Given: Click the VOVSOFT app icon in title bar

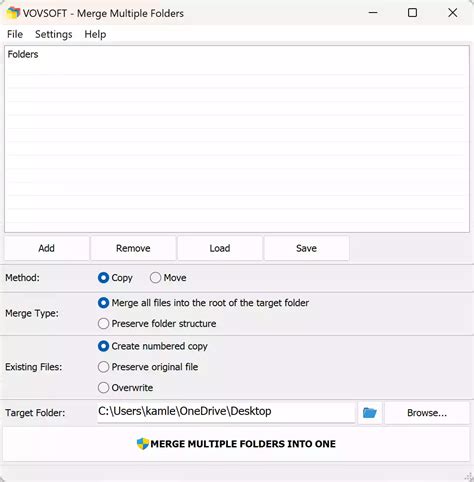Looking at the screenshot, I should pos(13,13).
